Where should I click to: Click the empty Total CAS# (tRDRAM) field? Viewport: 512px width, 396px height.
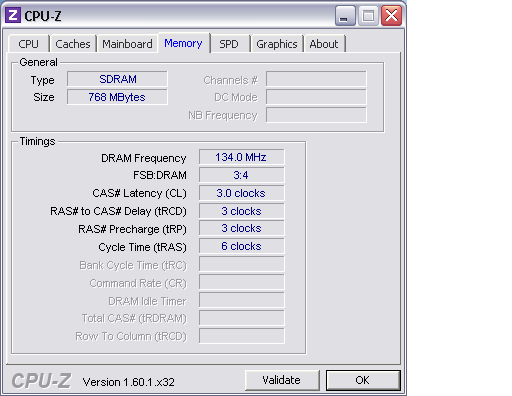[x=242, y=318]
